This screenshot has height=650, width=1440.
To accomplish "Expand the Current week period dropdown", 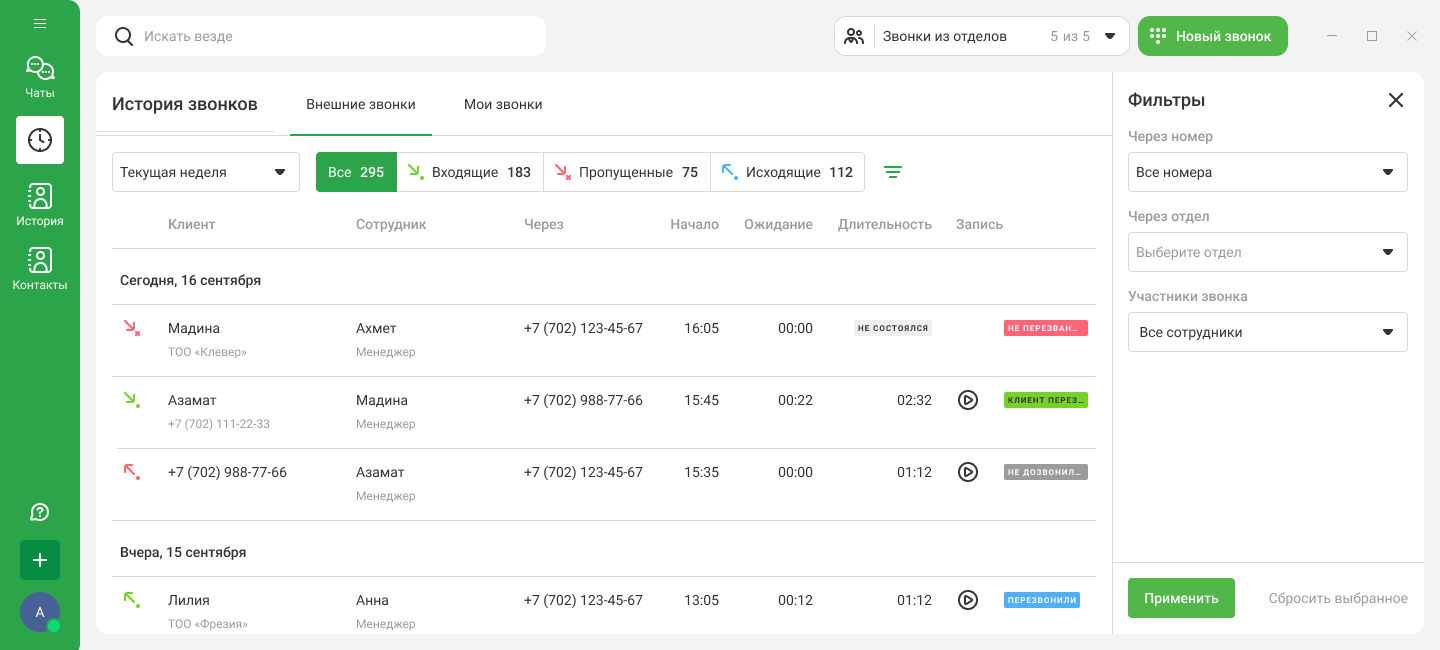I will pyautogui.click(x=205, y=172).
